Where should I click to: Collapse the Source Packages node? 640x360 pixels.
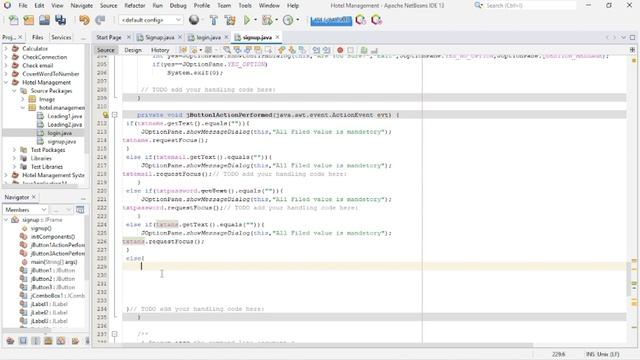point(14,91)
